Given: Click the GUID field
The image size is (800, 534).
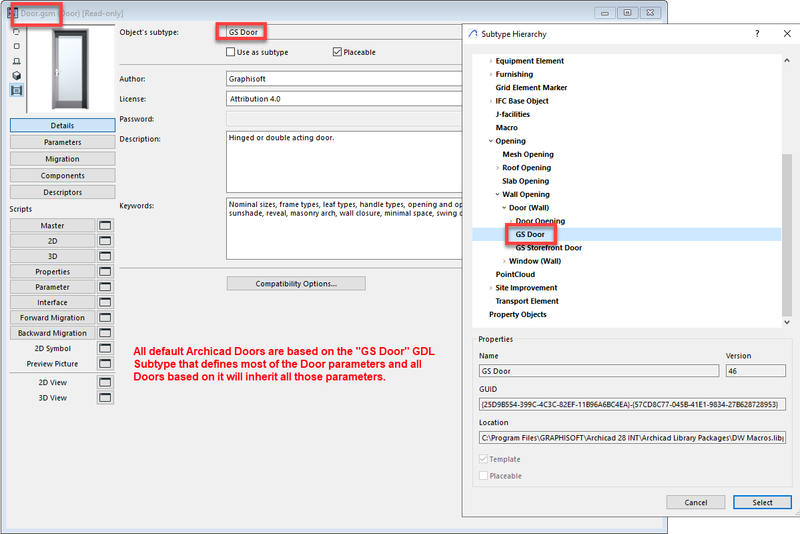Looking at the screenshot, I should click(x=632, y=404).
